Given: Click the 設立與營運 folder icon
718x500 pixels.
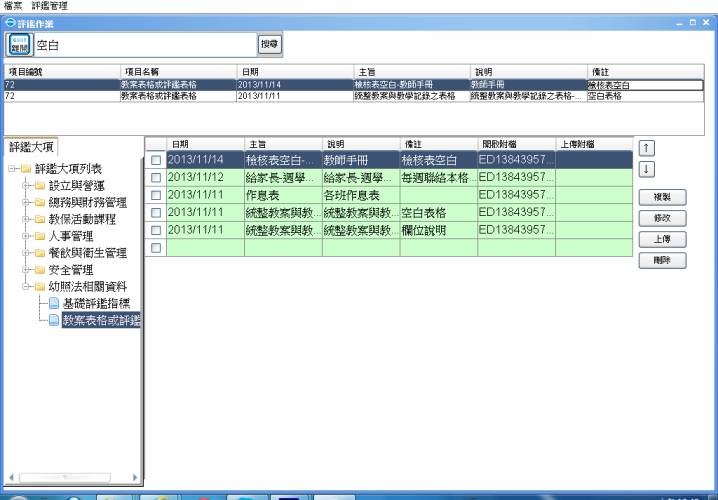Looking at the screenshot, I should tap(39, 186).
